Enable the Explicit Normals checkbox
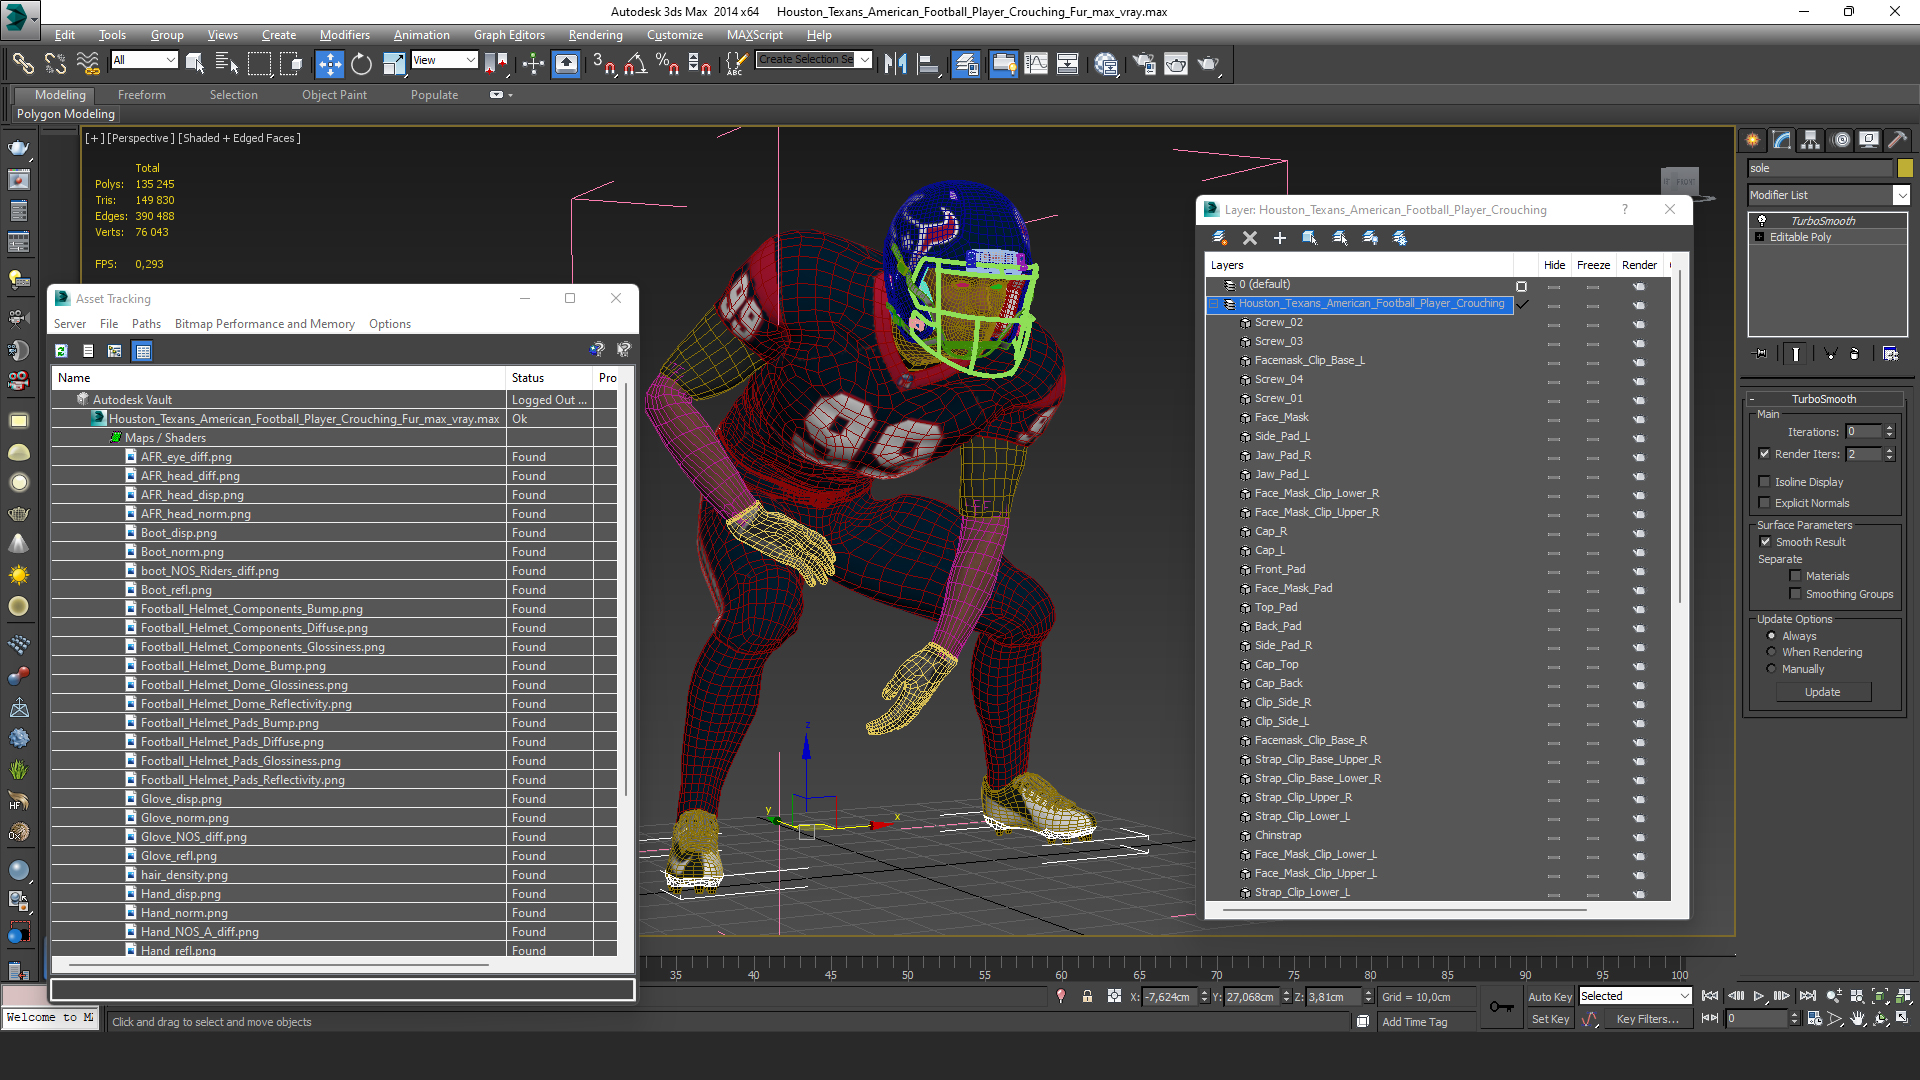 [1765, 503]
